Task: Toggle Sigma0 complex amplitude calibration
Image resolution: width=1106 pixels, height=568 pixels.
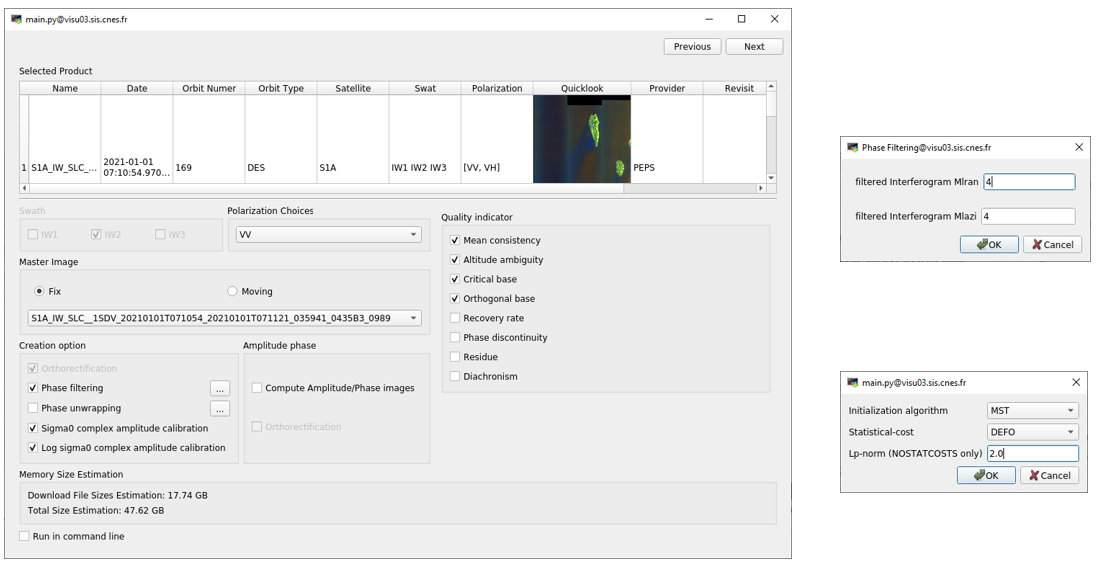Action: 32,428
